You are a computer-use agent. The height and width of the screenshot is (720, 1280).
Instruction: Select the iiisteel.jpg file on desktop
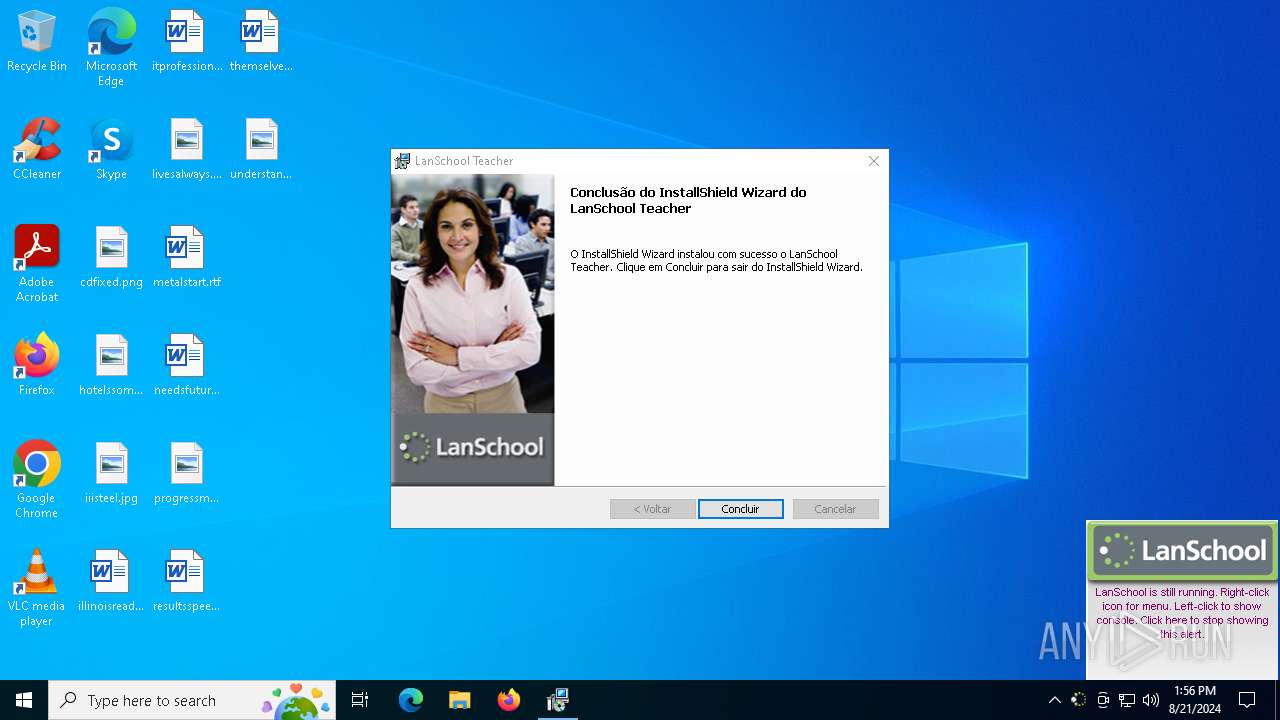111,474
